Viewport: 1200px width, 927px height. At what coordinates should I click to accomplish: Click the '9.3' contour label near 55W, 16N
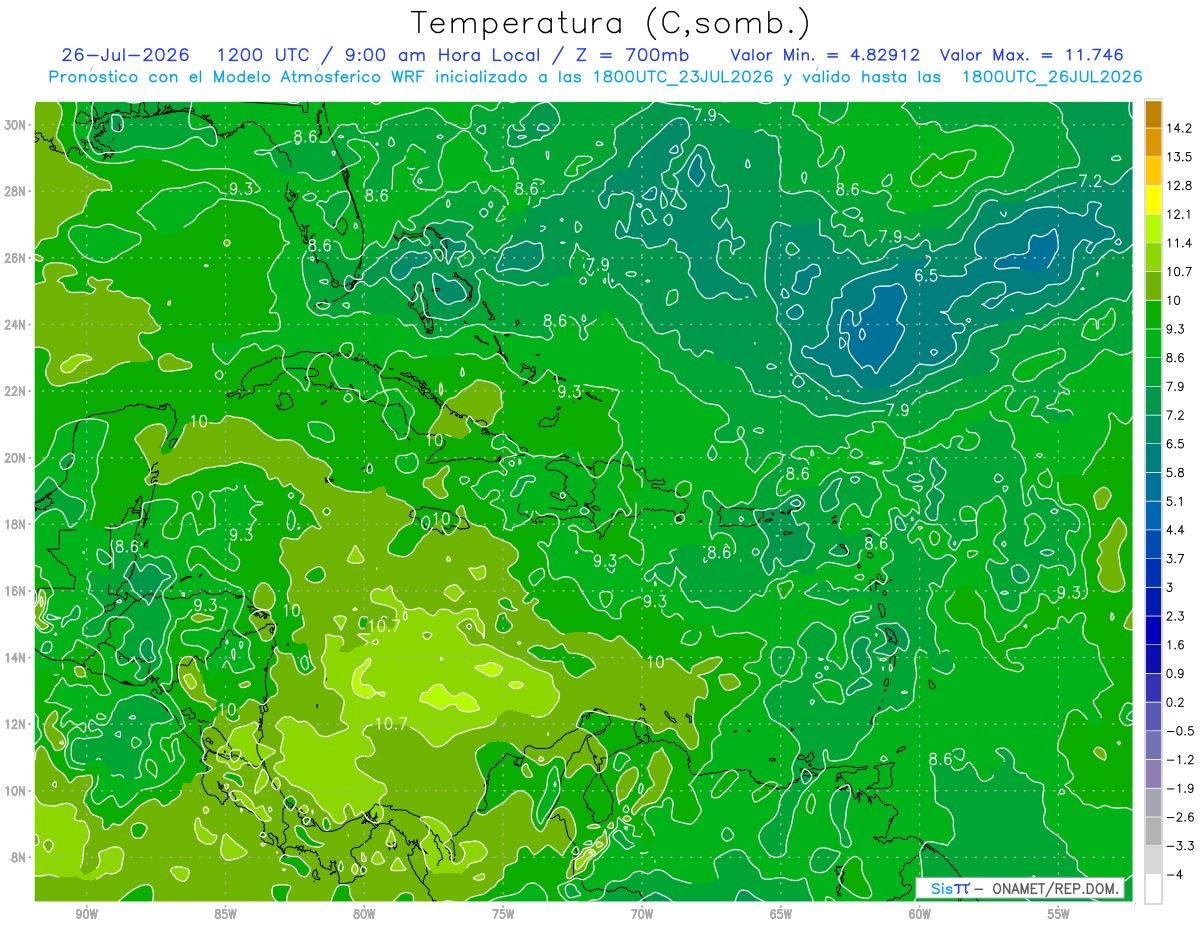1069,592
